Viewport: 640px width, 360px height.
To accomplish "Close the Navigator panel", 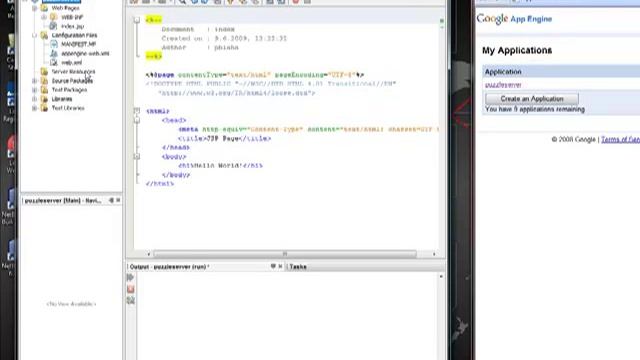I will [118, 200].
